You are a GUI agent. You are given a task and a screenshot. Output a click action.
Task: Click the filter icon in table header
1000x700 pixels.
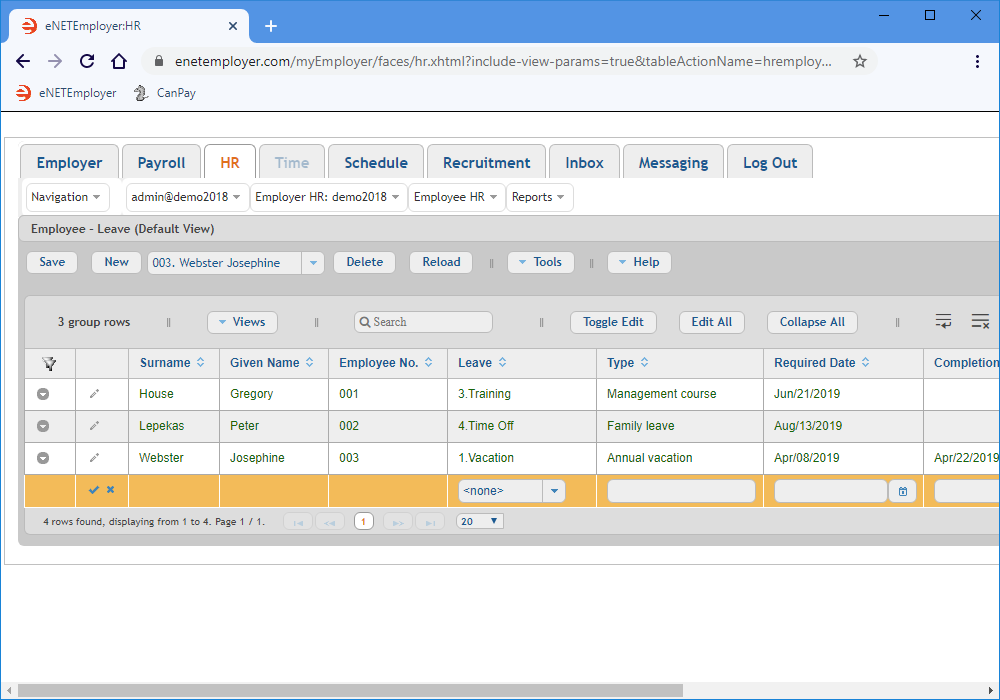[49, 363]
